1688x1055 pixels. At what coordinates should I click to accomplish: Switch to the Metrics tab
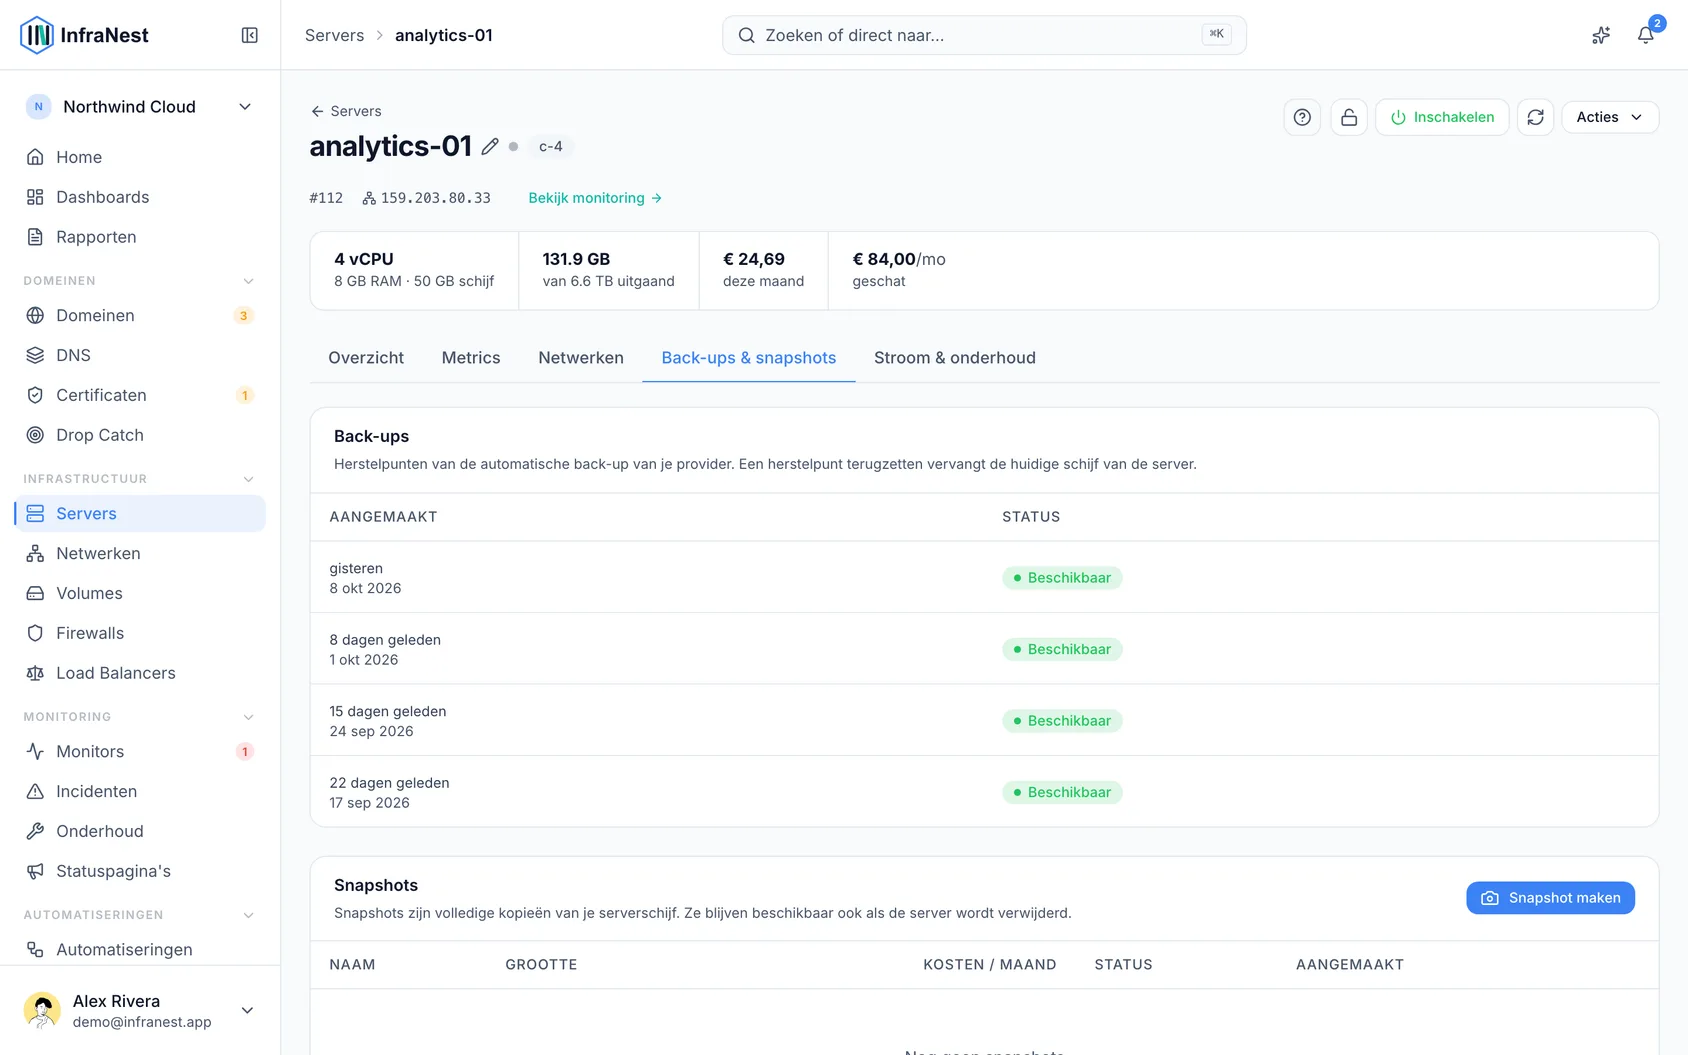click(471, 358)
